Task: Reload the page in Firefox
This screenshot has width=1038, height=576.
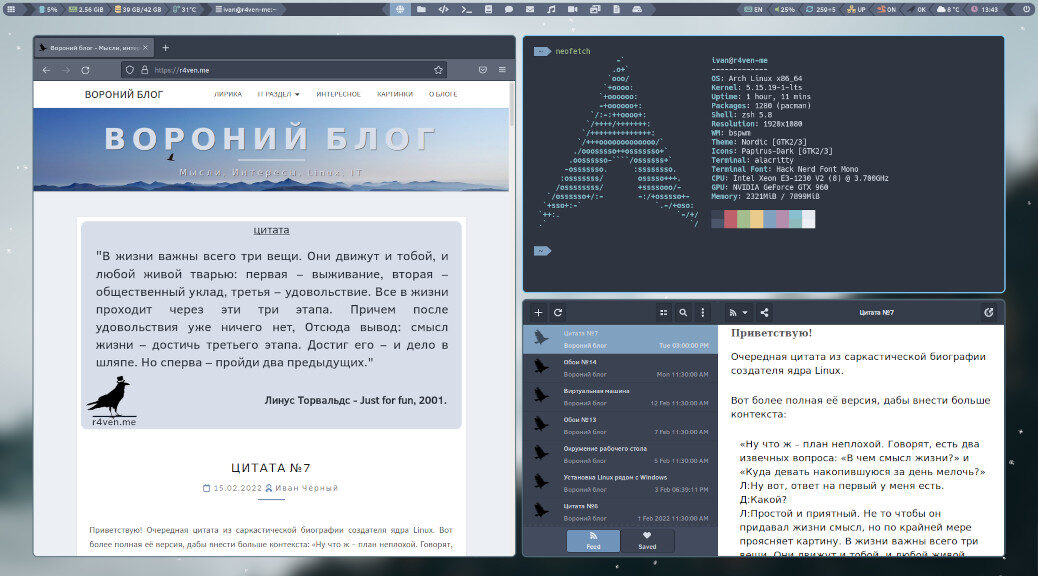Action: [85, 70]
